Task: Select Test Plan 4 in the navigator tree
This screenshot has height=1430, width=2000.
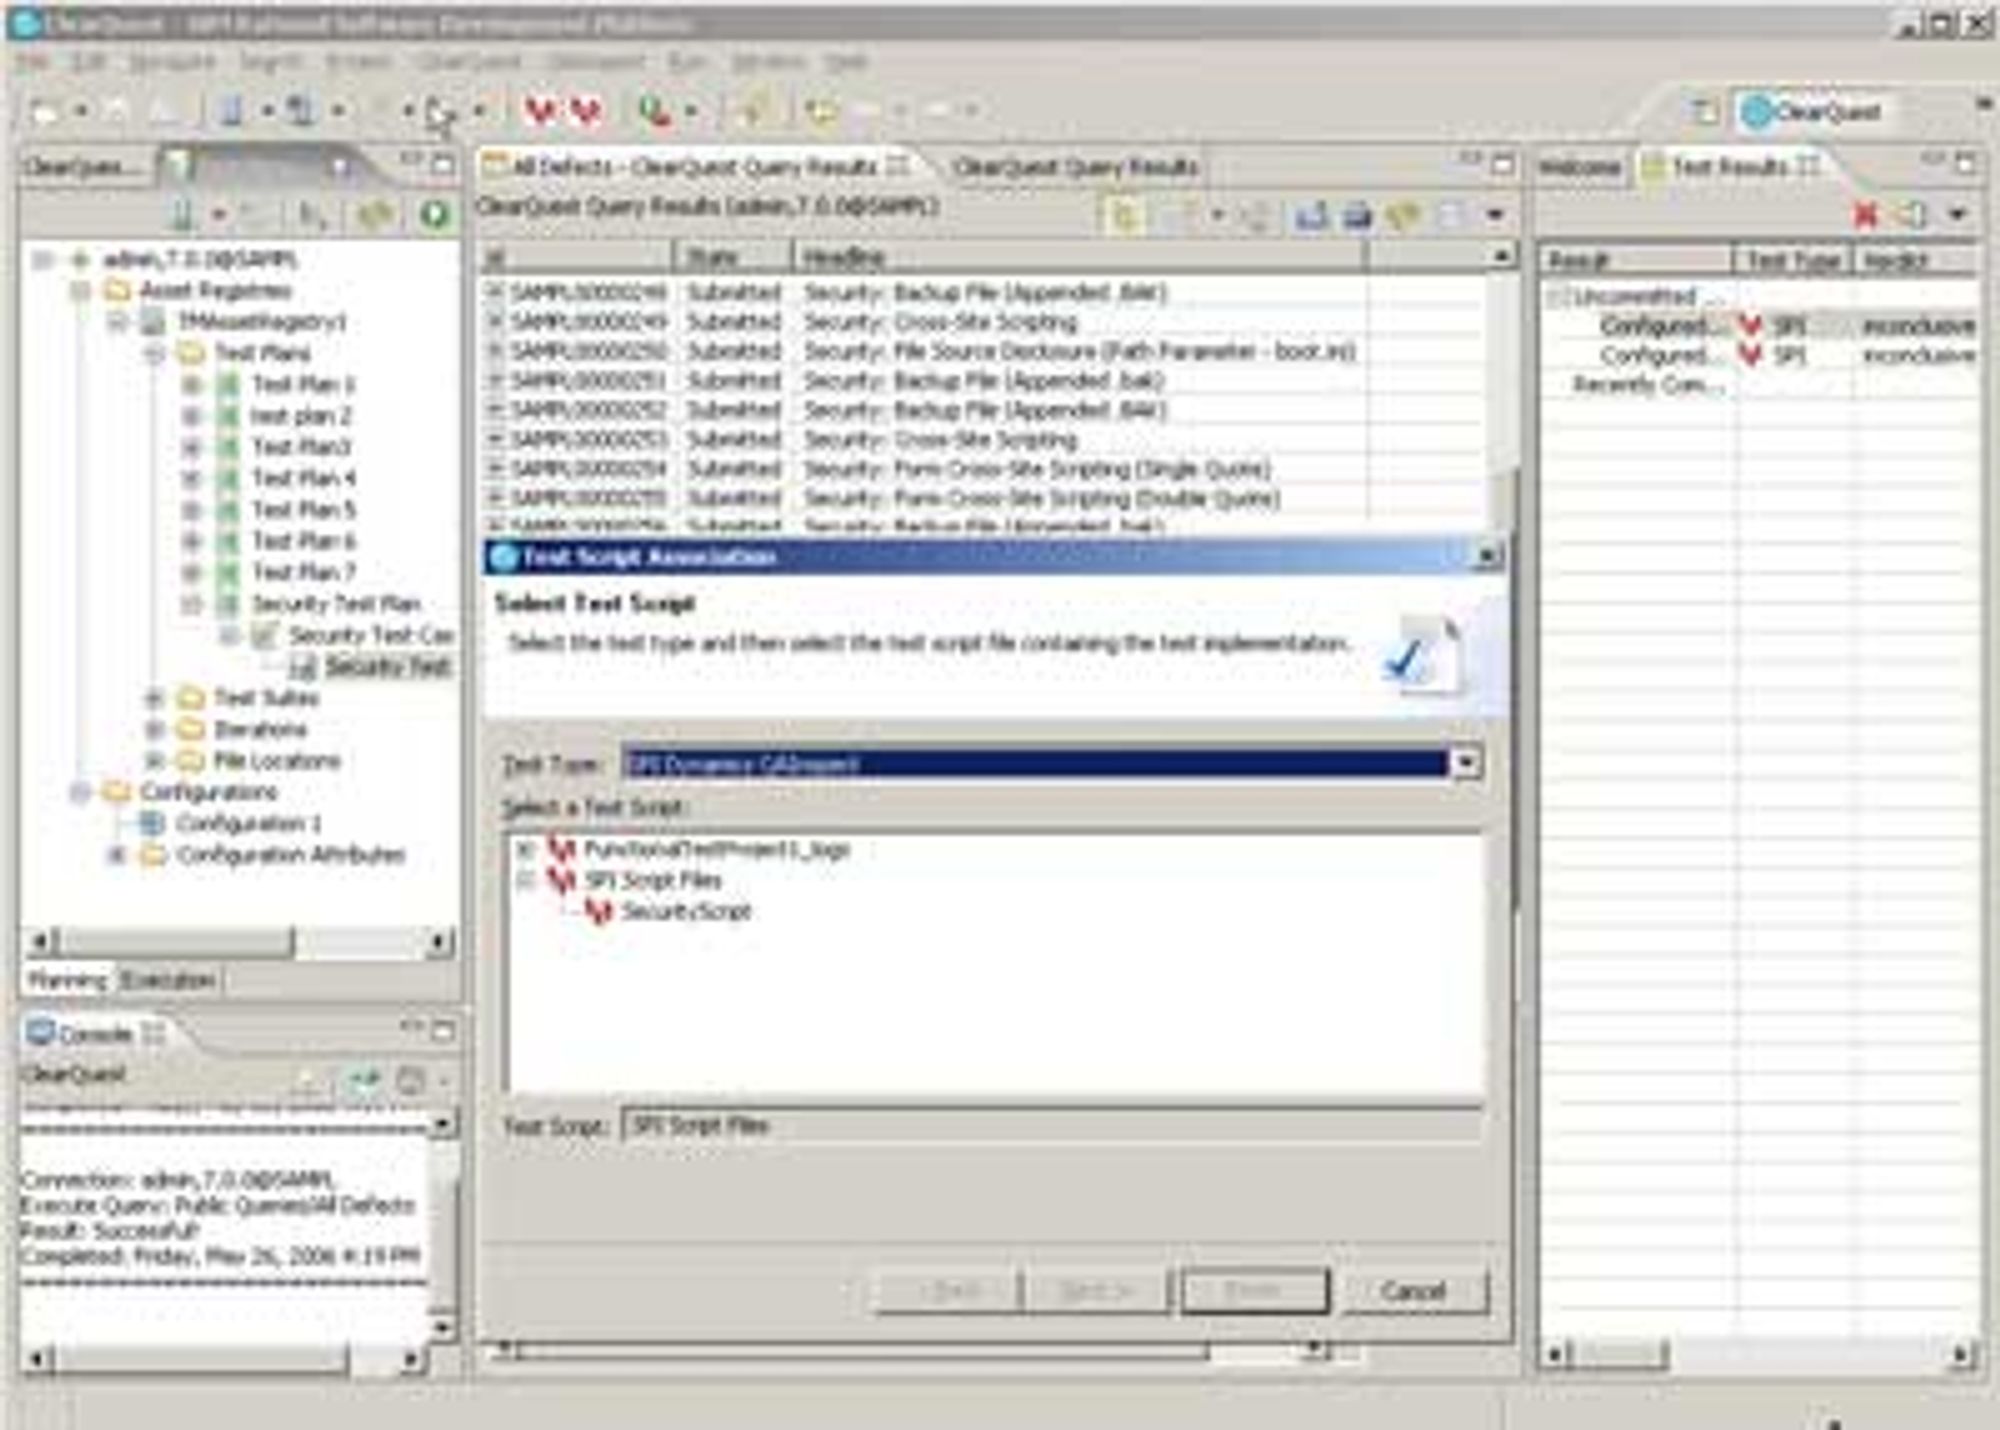Action: pyautogui.click(x=303, y=478)
